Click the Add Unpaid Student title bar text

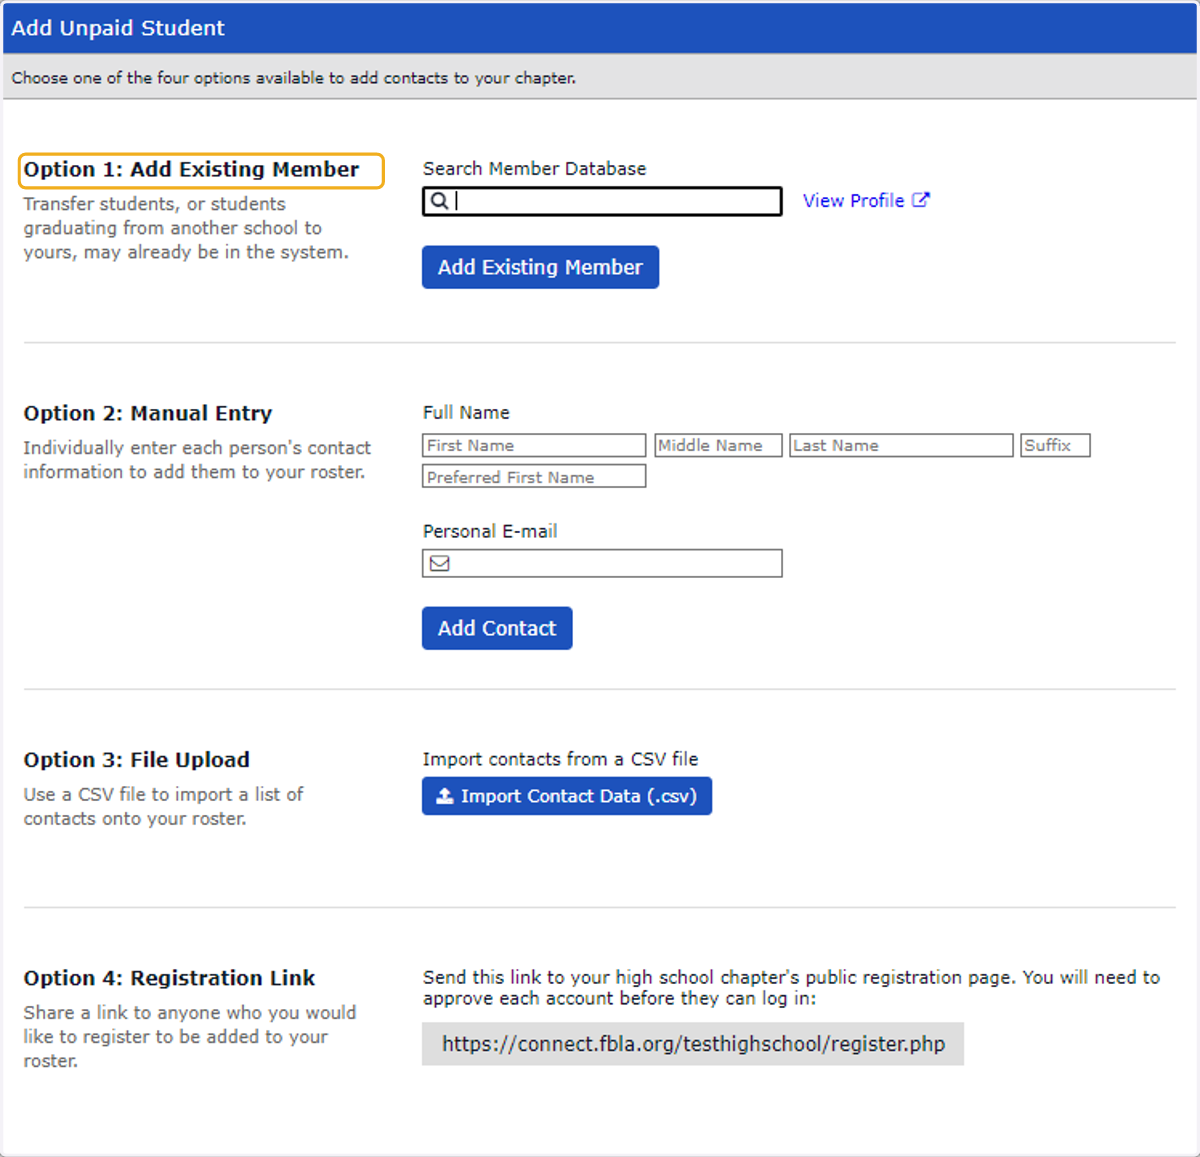[118, 28]
